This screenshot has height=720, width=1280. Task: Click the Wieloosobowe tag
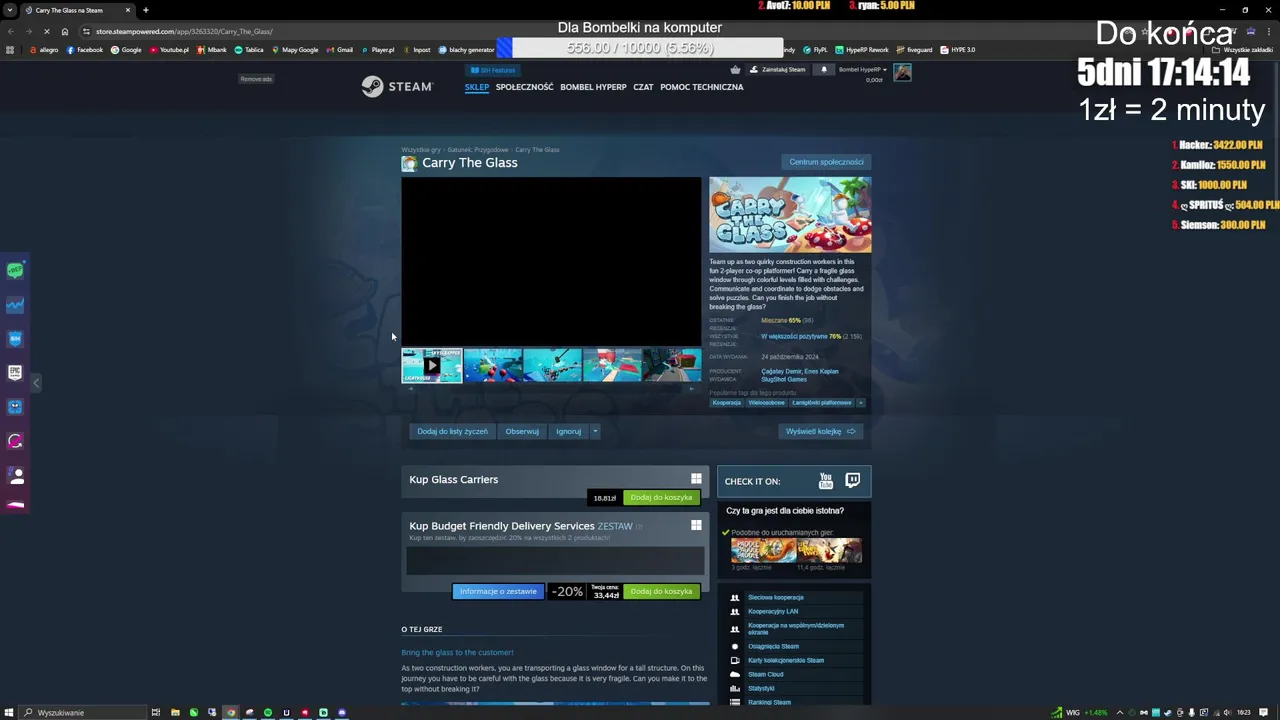point(767,403)
